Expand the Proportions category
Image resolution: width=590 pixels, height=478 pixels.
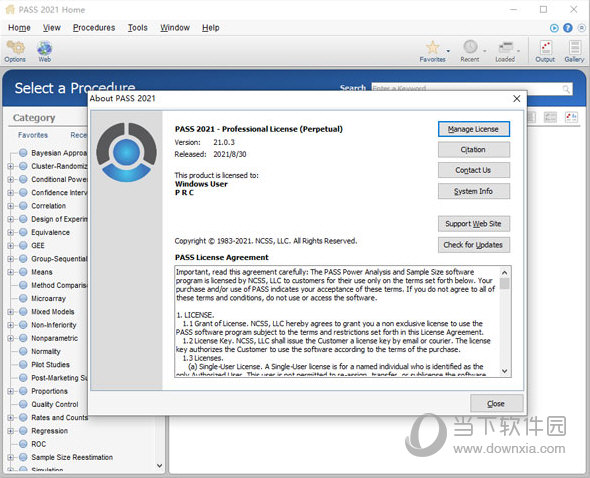(x=11, y=391)
